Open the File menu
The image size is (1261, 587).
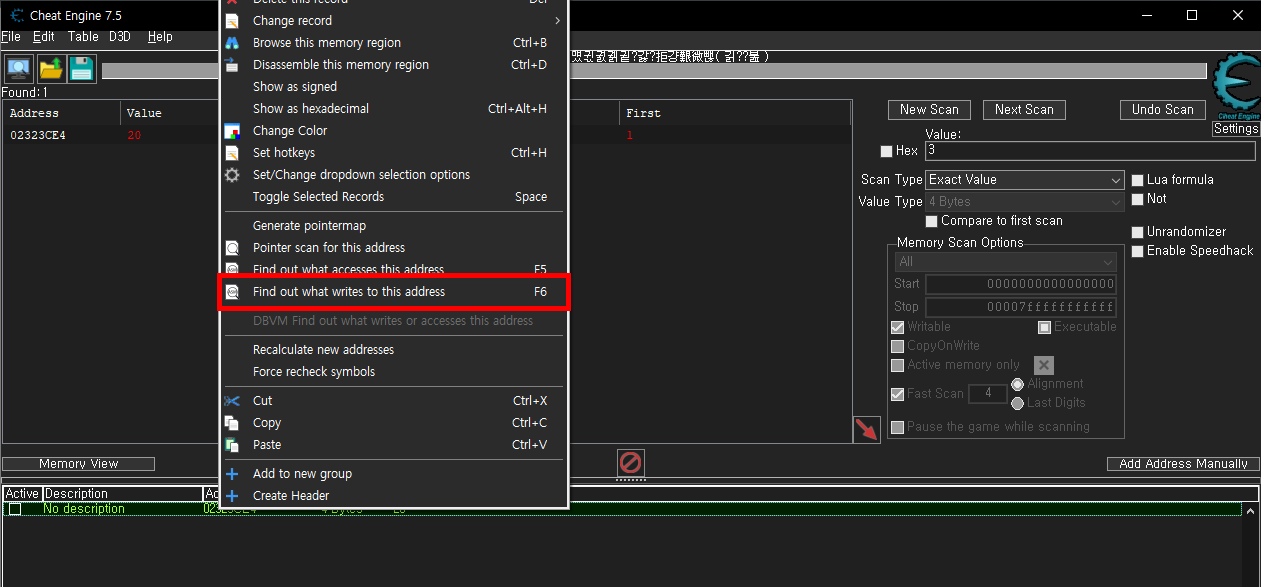click(11, 37)
